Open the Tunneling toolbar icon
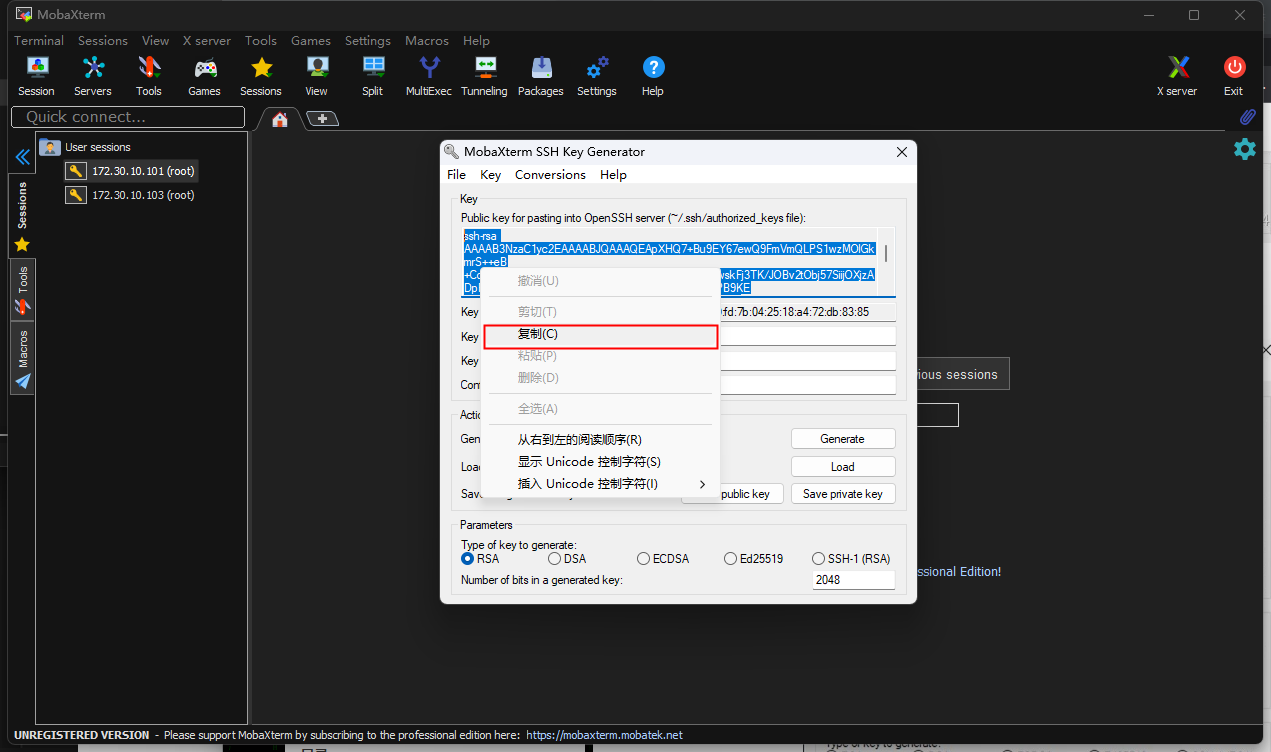Viewport: 1271px width, 752px height. (485, 76)
